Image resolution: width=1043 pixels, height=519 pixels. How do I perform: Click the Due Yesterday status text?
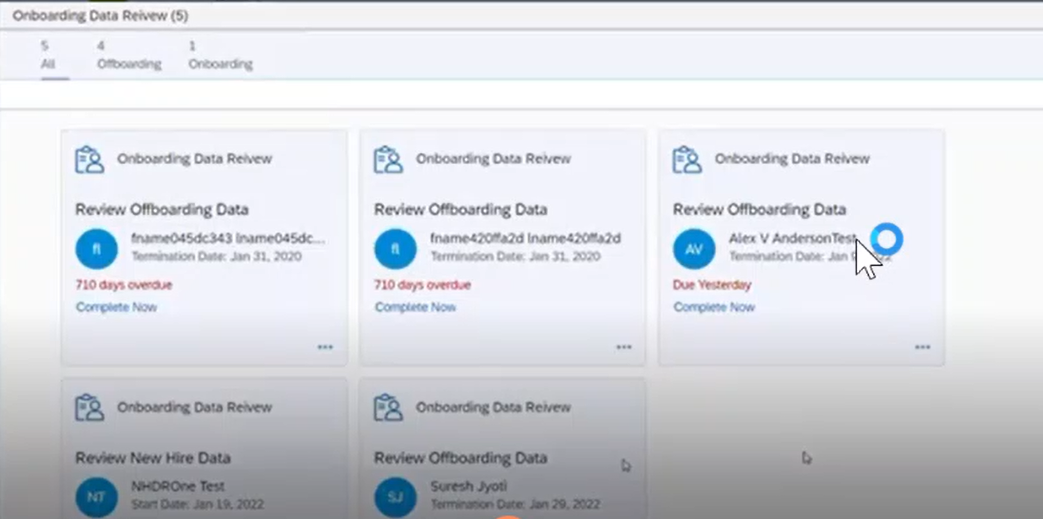712,285
